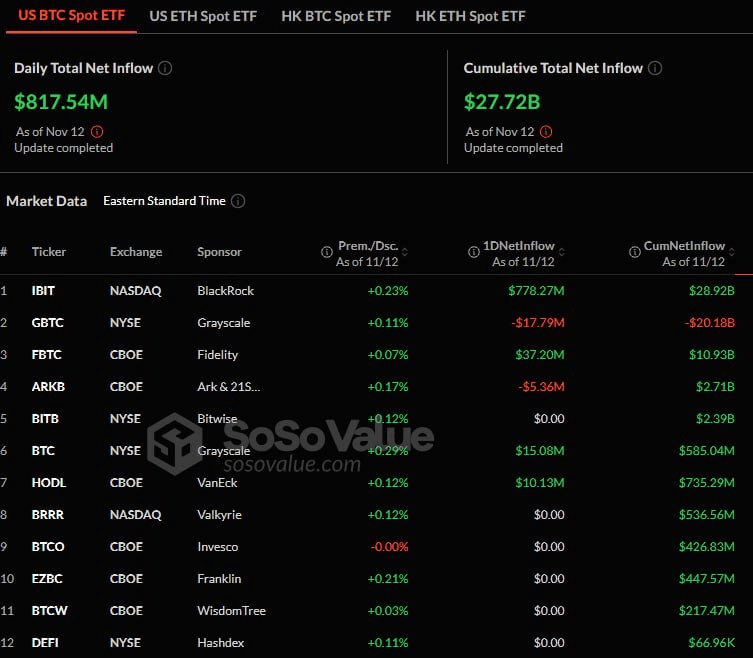Click info icon of 1DNetInflow column
This screenshot has height=658, width=753.
(x=474, y=252)
